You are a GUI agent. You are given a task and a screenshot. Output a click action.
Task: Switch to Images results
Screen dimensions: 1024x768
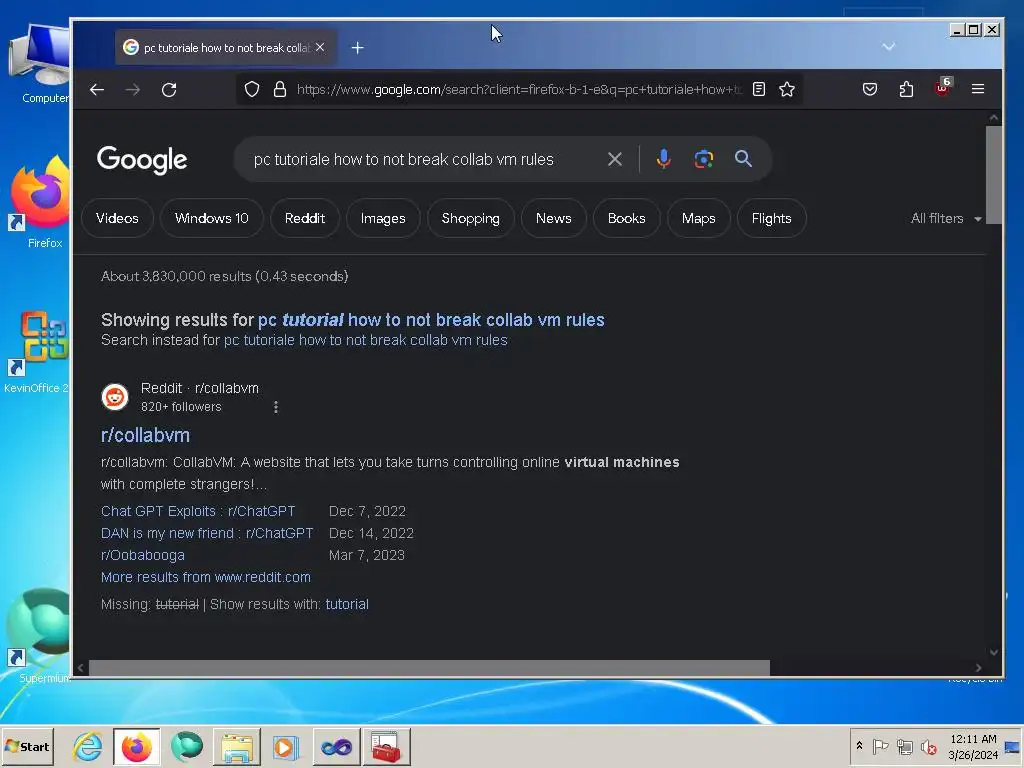(x=383, y=218)
